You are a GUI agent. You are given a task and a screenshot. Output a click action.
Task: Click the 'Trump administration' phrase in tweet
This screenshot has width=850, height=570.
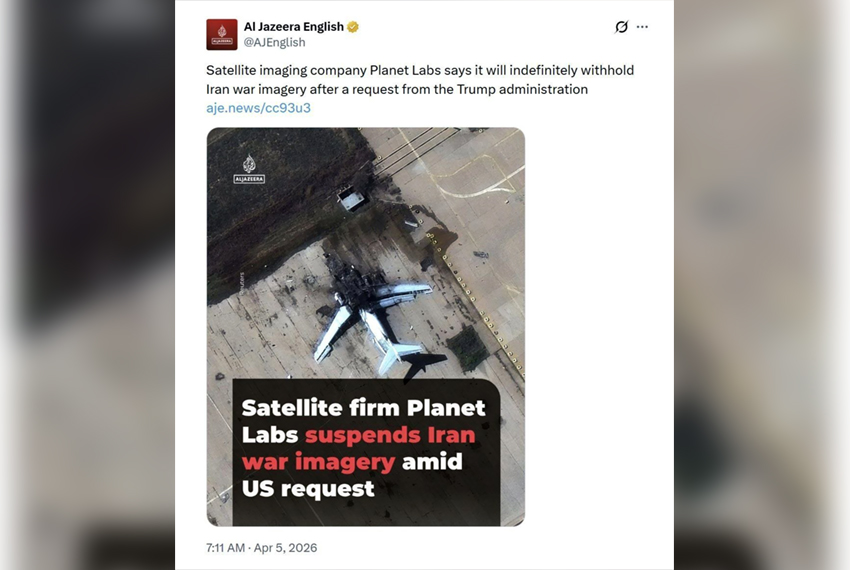click(523, 89)
